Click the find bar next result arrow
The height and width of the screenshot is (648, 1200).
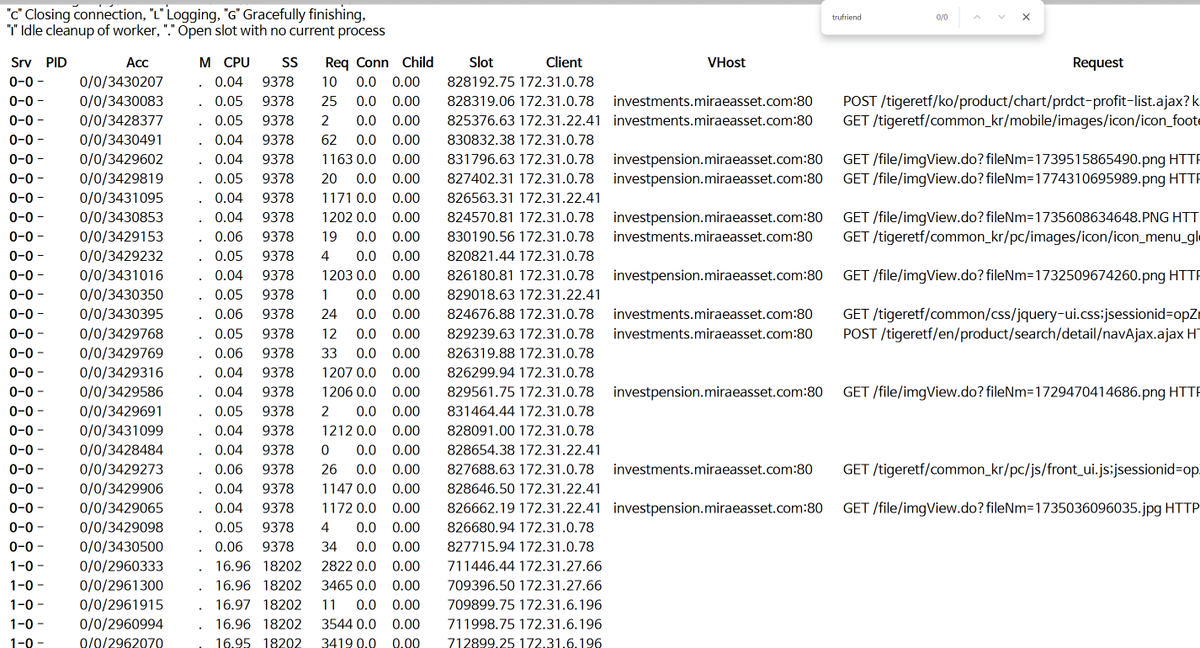coord(1003,17)
